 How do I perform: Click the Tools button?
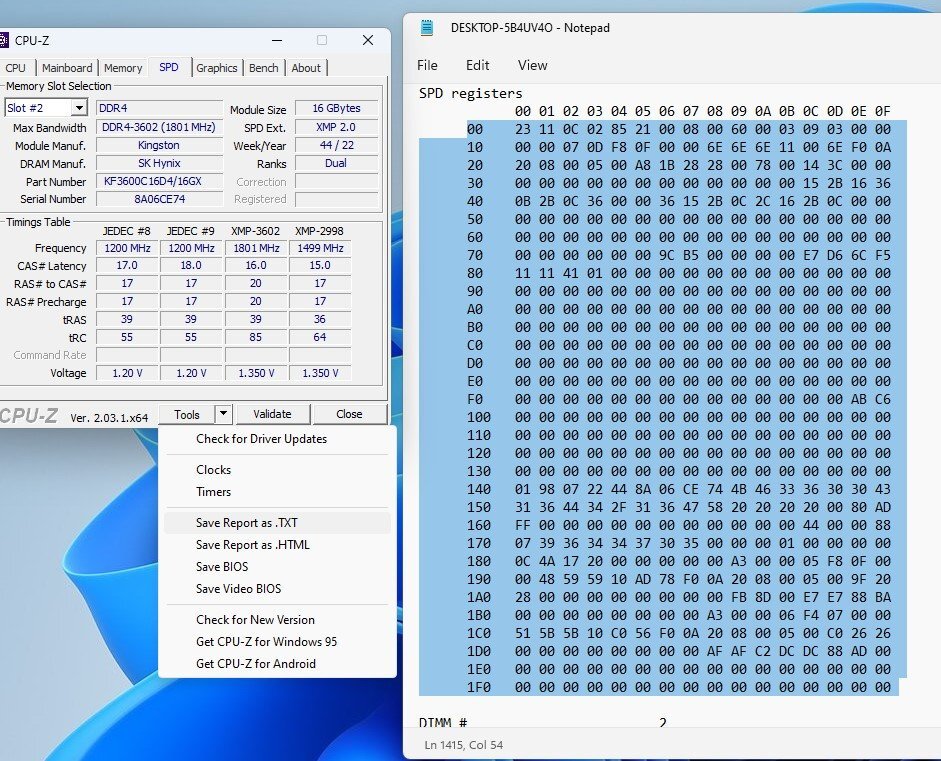pos(187,414)
